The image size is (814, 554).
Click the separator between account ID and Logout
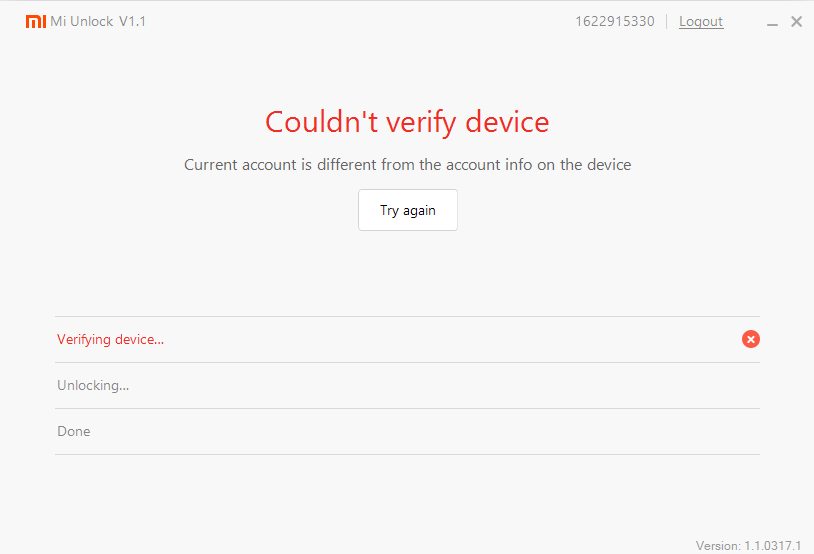click(667, 21)
